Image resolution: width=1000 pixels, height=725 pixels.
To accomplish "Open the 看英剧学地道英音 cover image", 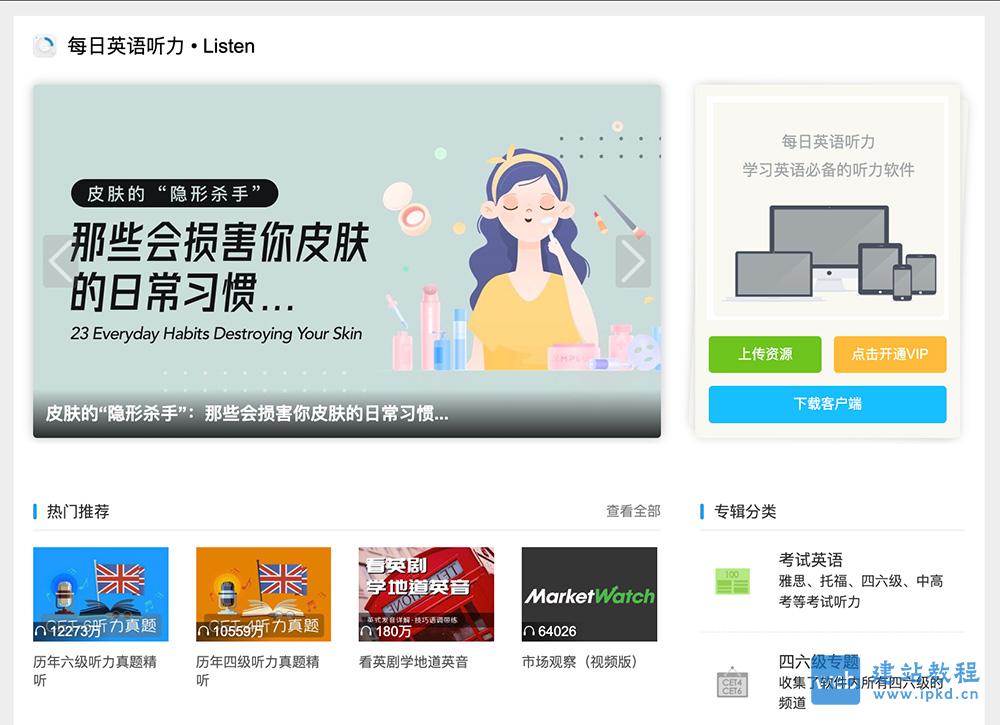I will 426,594.
